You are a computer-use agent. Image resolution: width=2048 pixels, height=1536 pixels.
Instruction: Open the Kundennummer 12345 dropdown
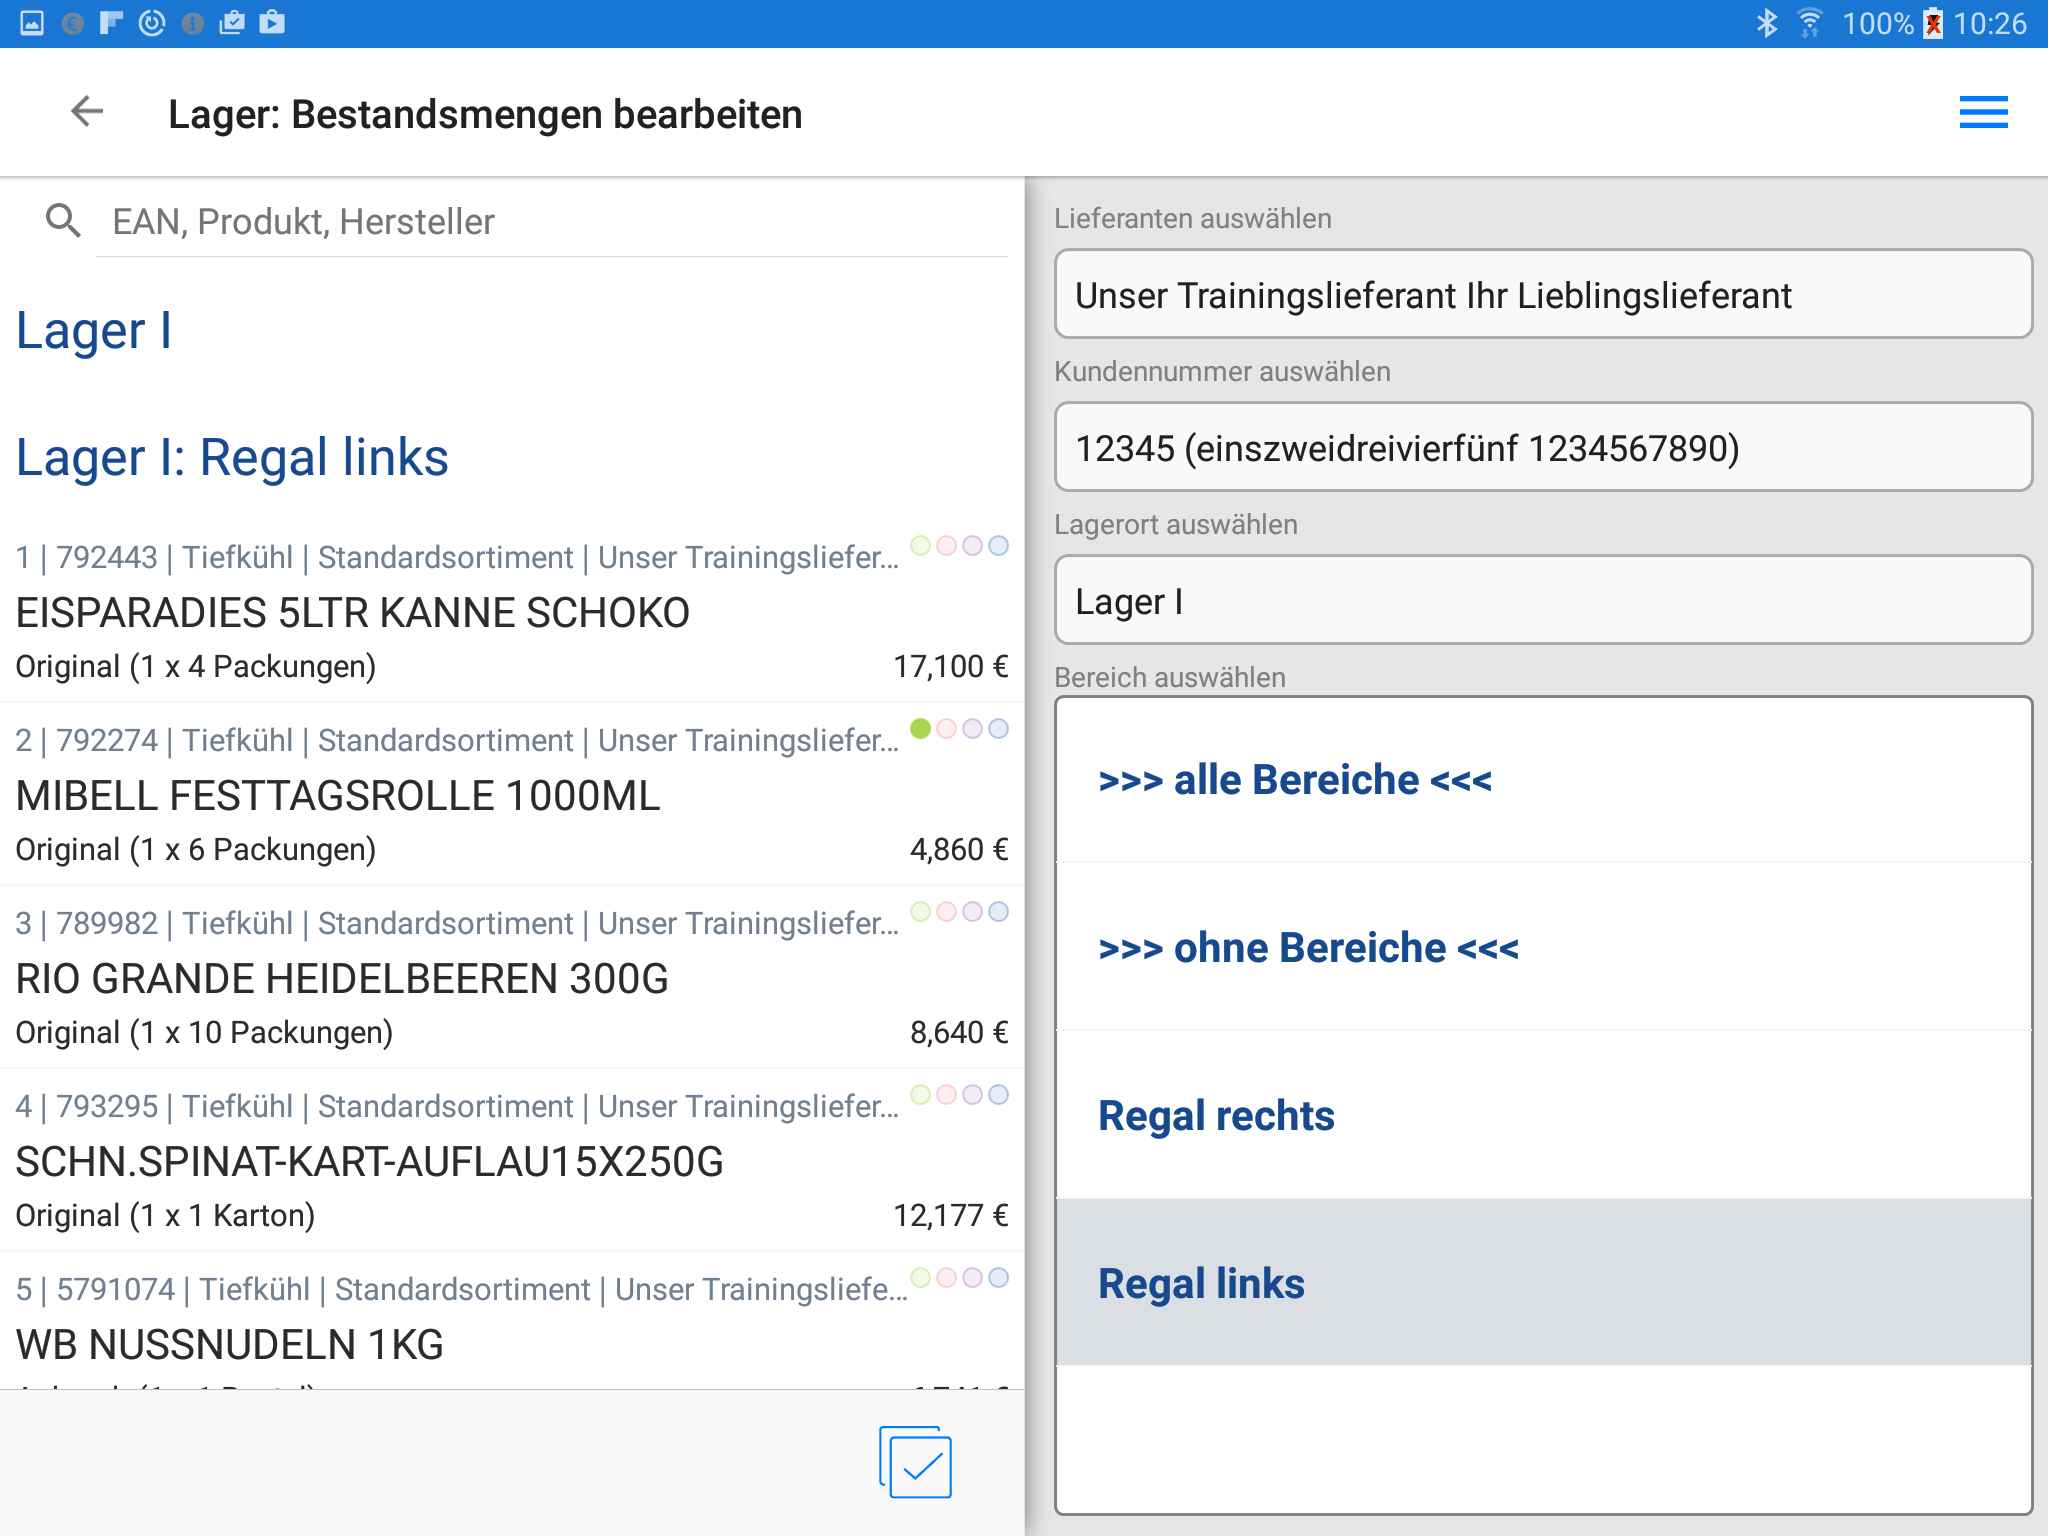[1543, 448]
